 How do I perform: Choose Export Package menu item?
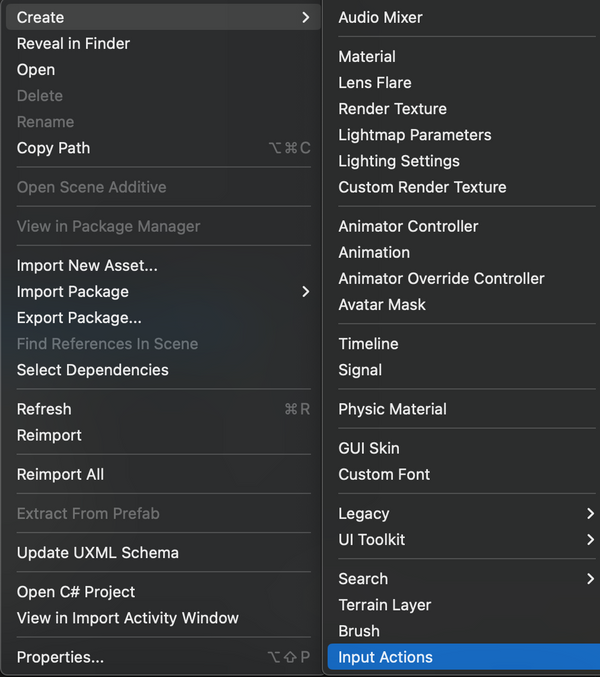pyautogui.click(x=79, y=318)
